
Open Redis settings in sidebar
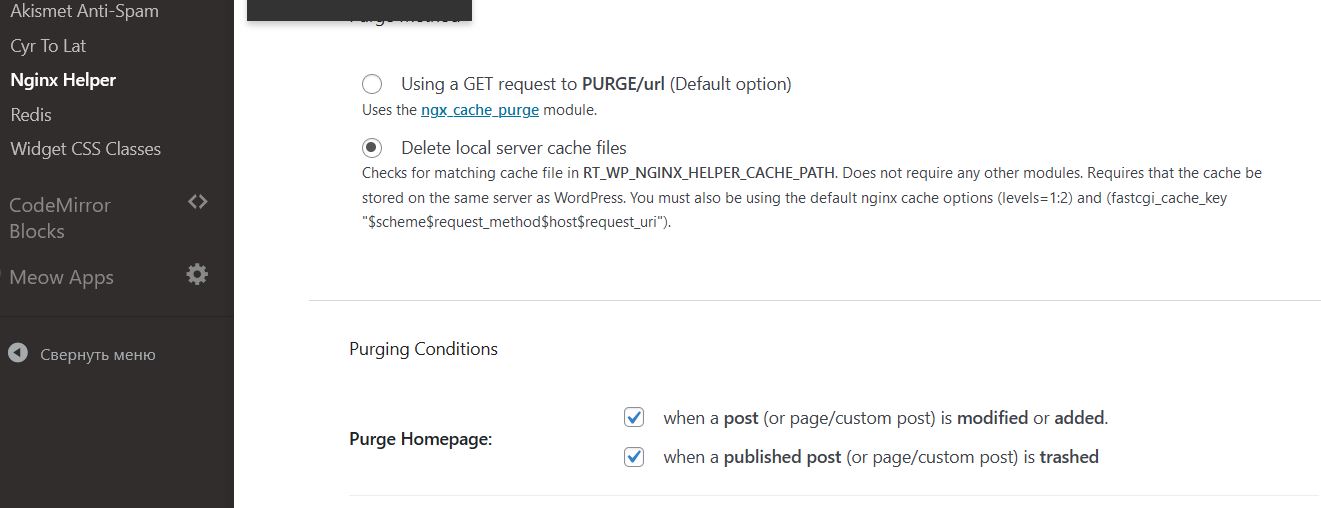[x=31, y=114]
